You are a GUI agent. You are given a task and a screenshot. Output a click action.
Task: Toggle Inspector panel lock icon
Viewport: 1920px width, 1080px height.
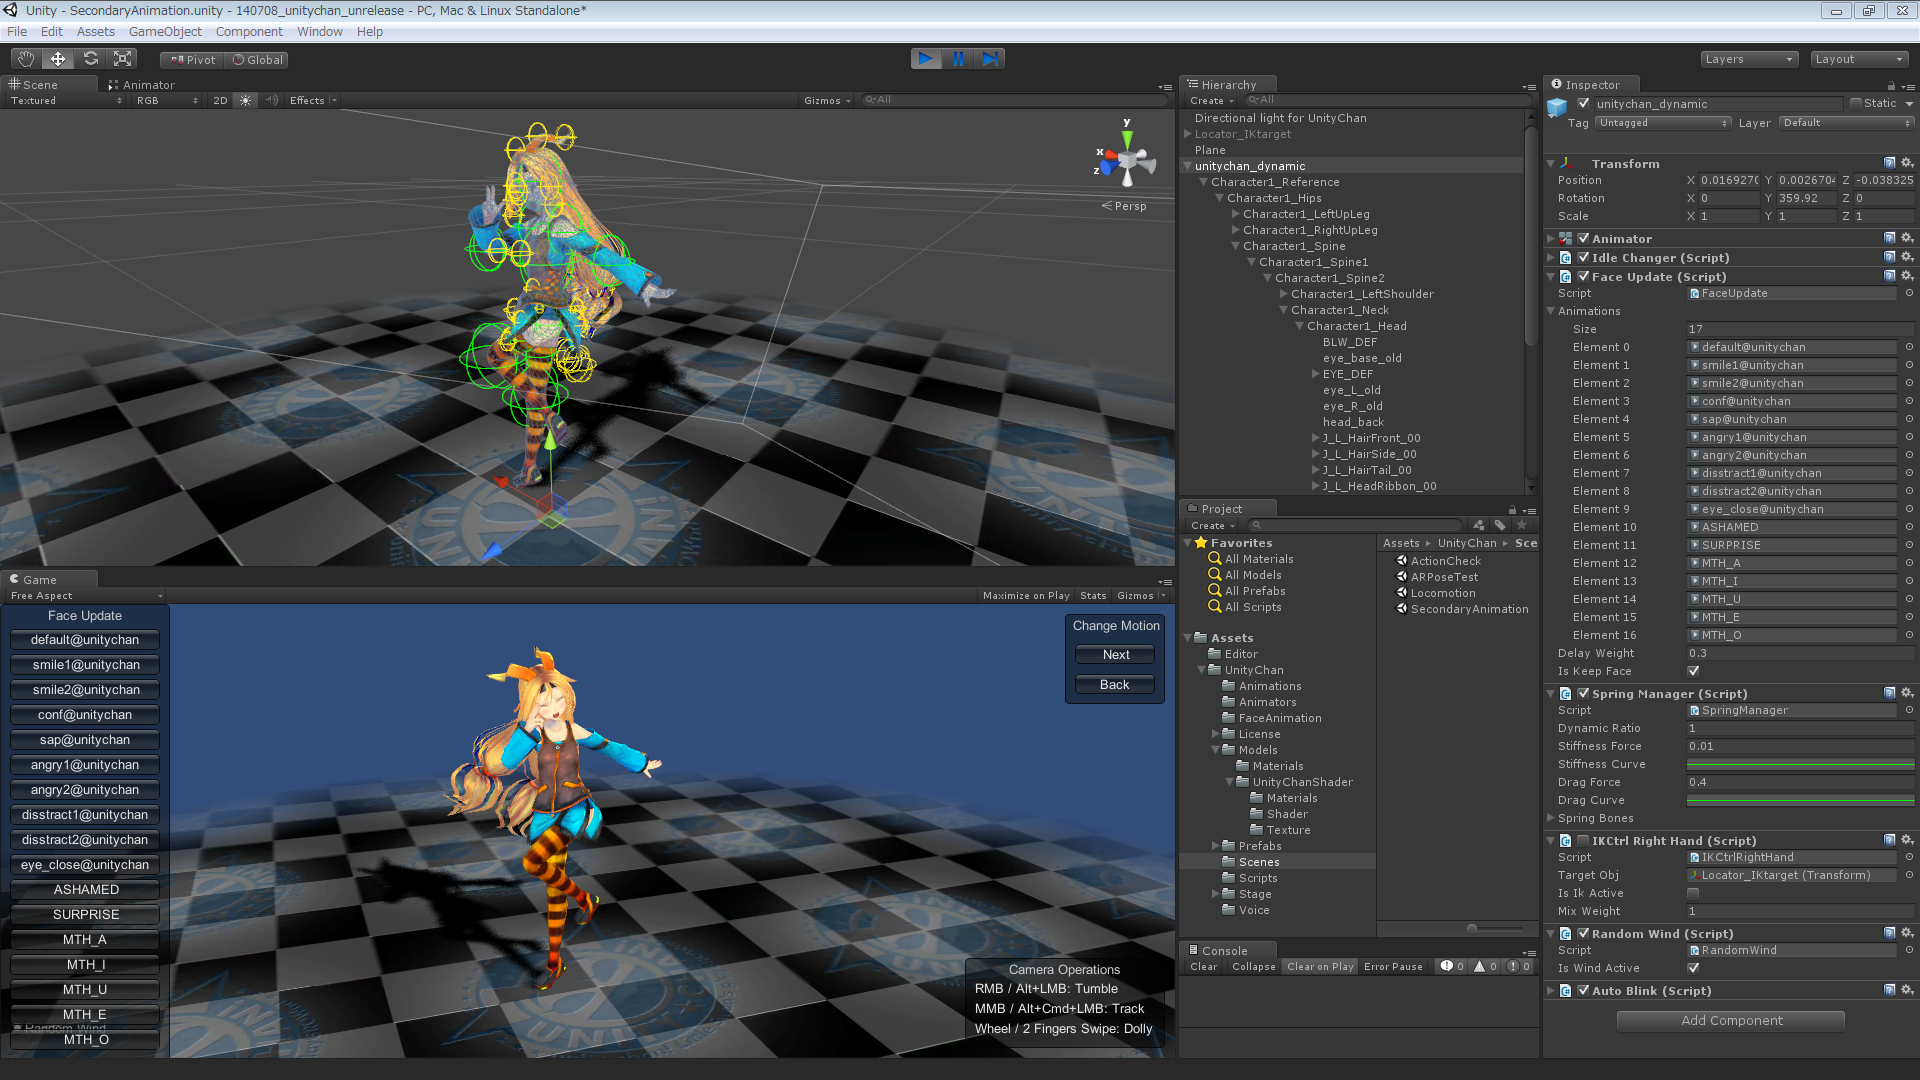(x=1891, y=86)
